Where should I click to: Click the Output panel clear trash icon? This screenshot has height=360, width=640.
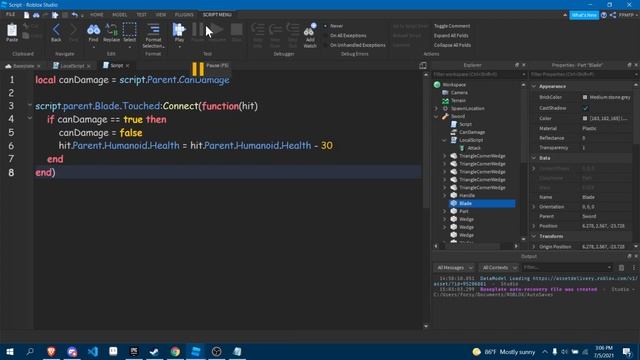(x=621, y=268)
